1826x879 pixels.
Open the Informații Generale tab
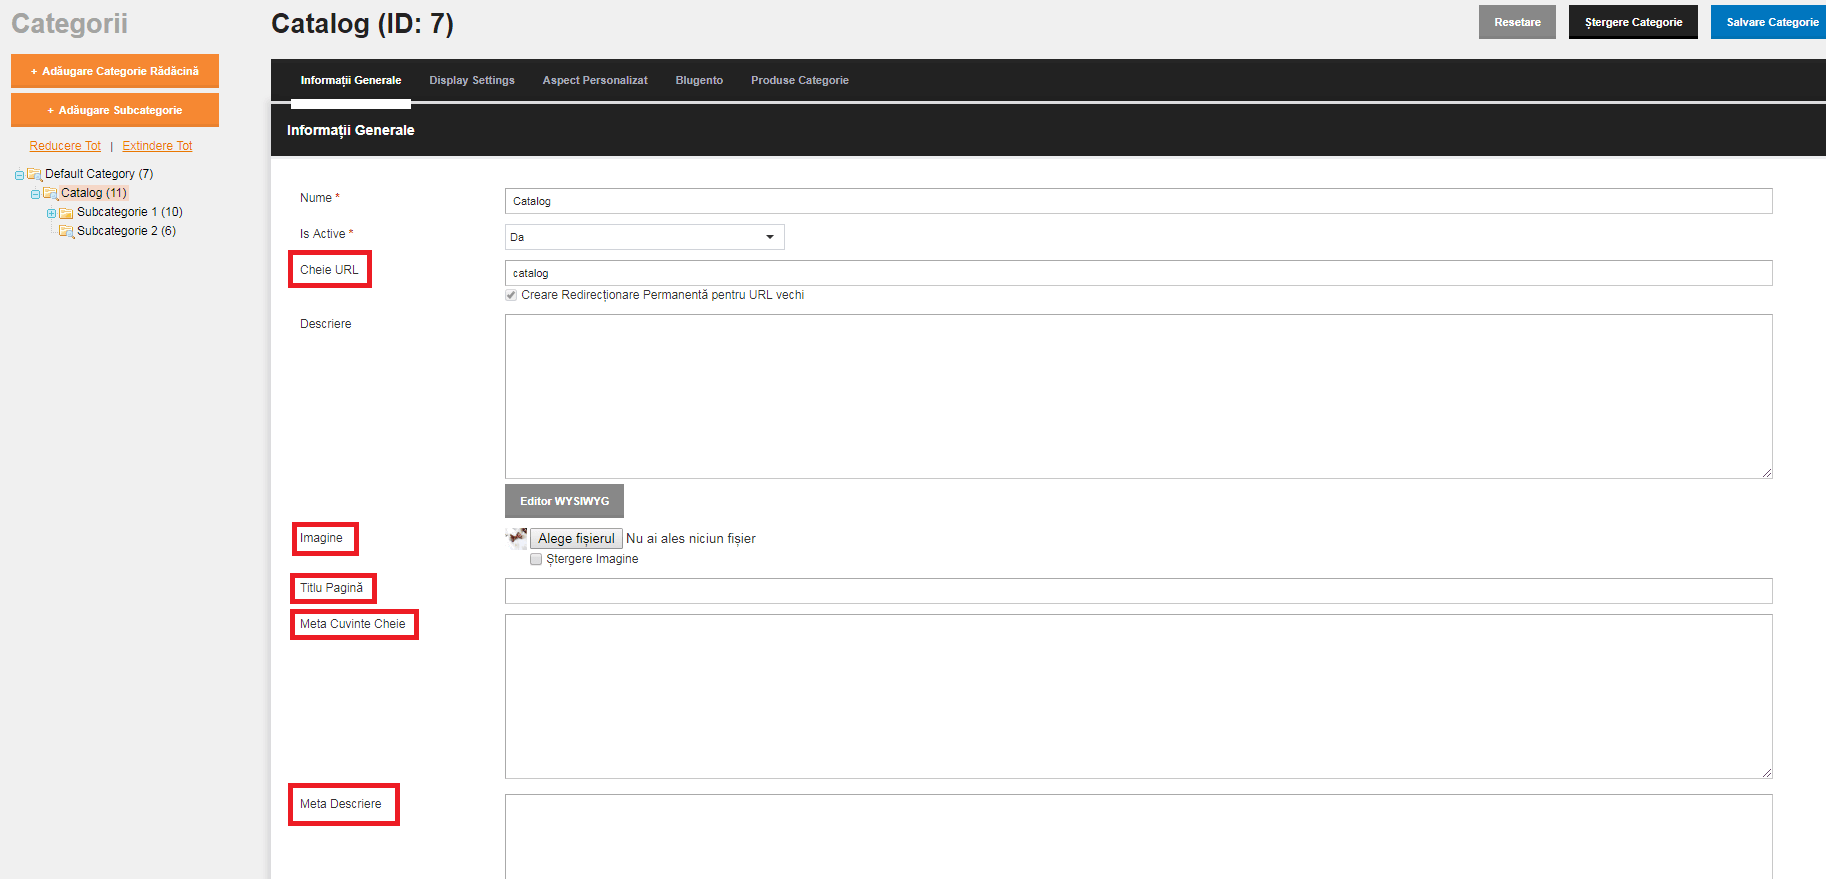click(351, 80)
